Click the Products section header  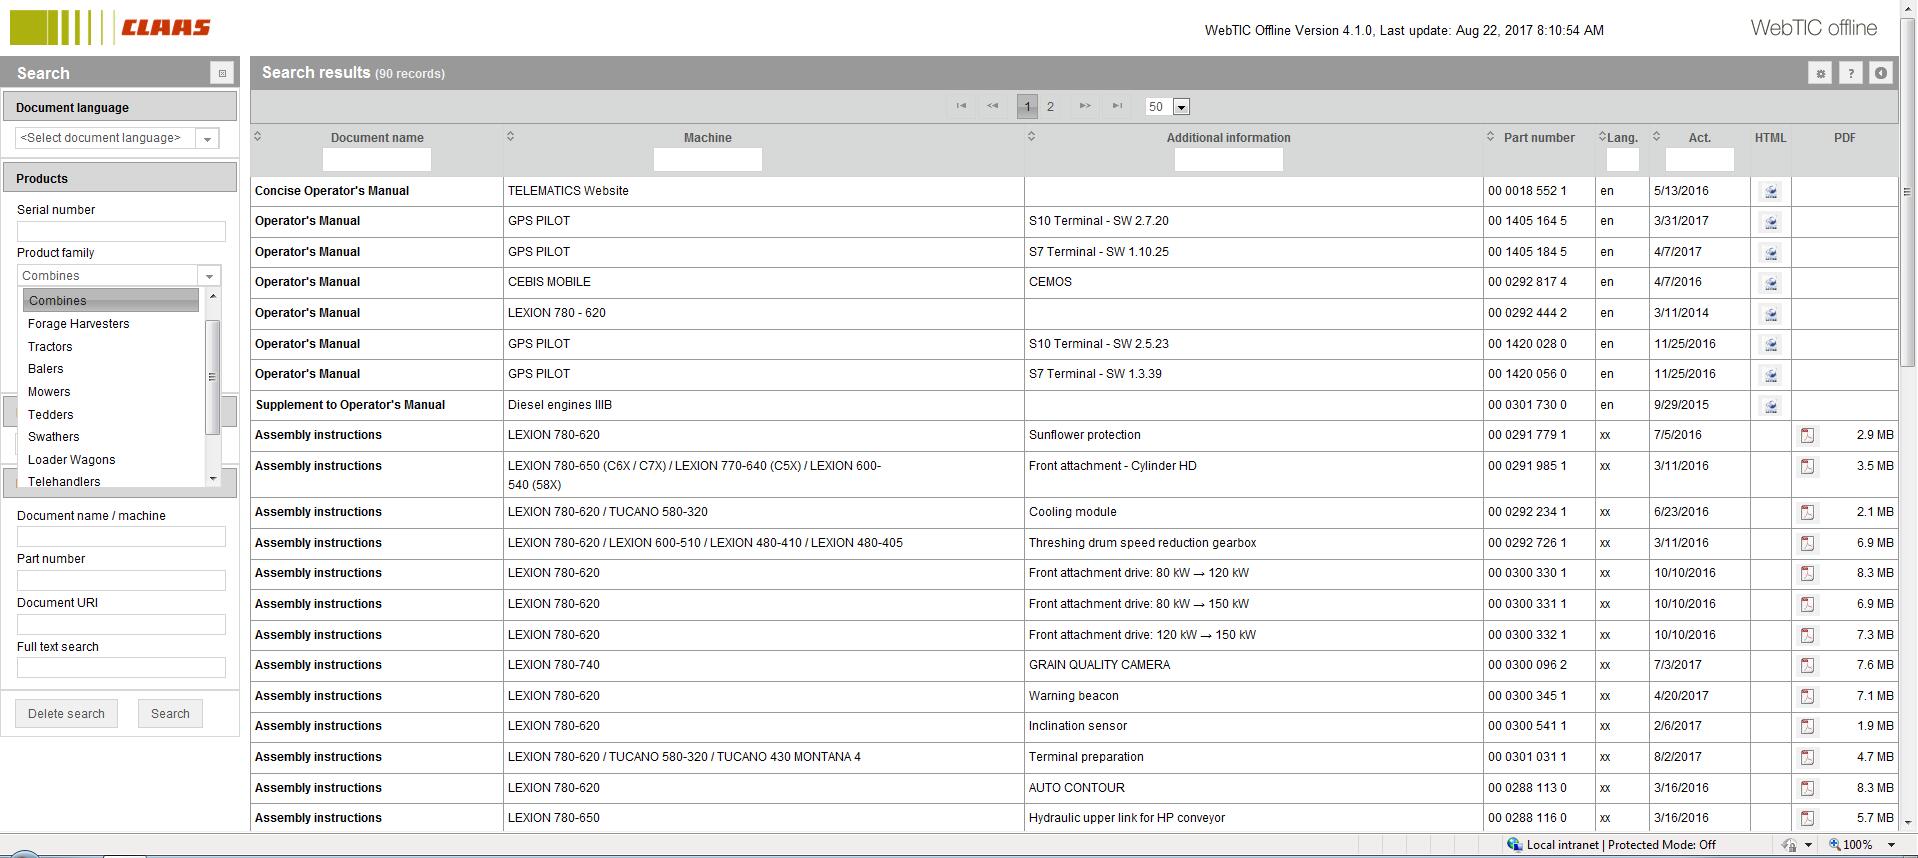[120, 178]
